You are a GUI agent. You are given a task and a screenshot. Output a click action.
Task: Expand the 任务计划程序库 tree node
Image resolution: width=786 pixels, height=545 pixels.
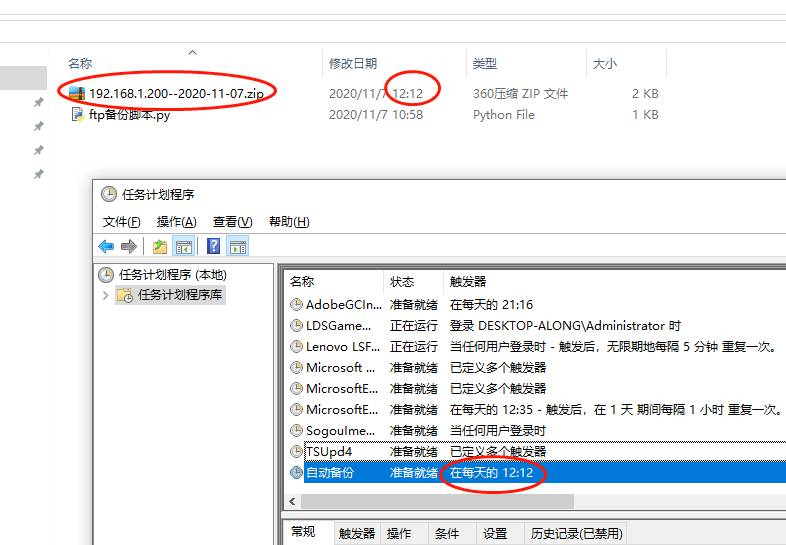tap(105, 295)
